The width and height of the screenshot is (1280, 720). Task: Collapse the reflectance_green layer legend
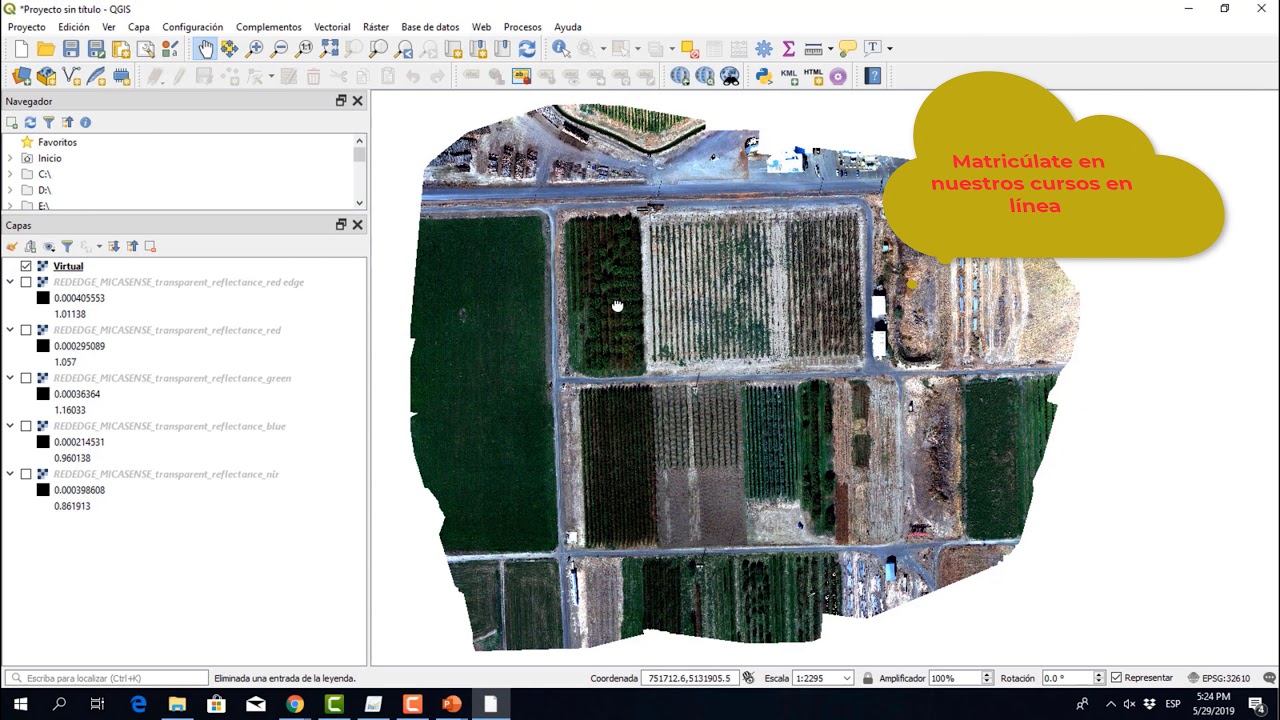click(x=10, y=378)
